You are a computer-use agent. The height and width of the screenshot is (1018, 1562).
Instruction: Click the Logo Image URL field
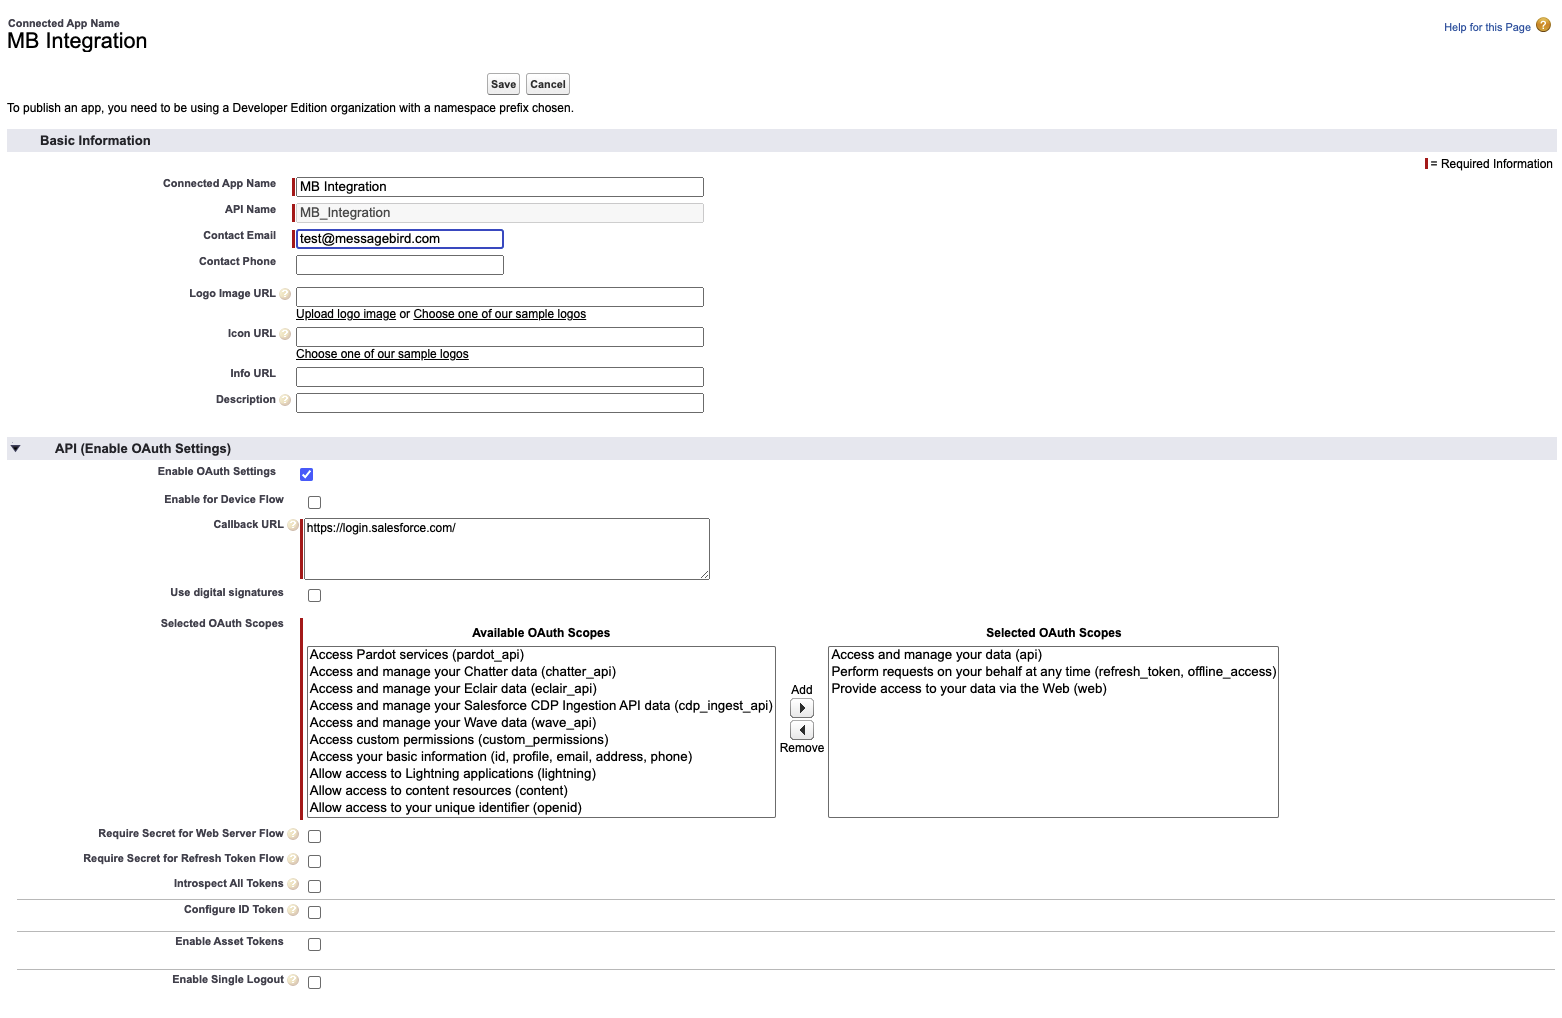click(x=500, y=297)
